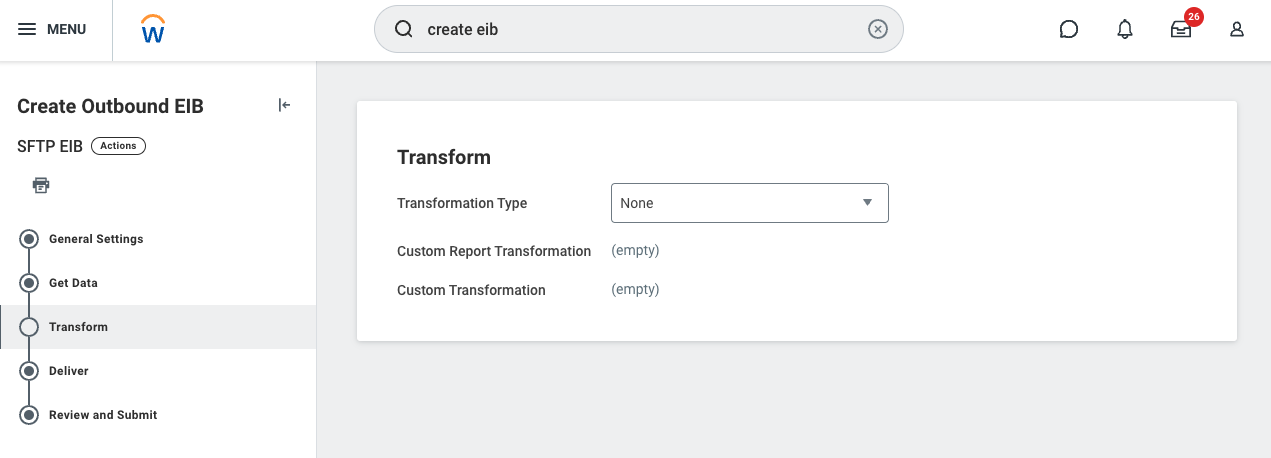Screen dimensions: 1271x458
Task: Select the Transform step
Action: click(78, 327)
